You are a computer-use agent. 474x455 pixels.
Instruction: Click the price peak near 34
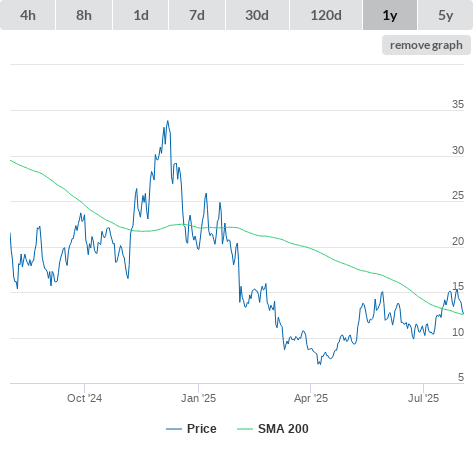coord(168,121)
